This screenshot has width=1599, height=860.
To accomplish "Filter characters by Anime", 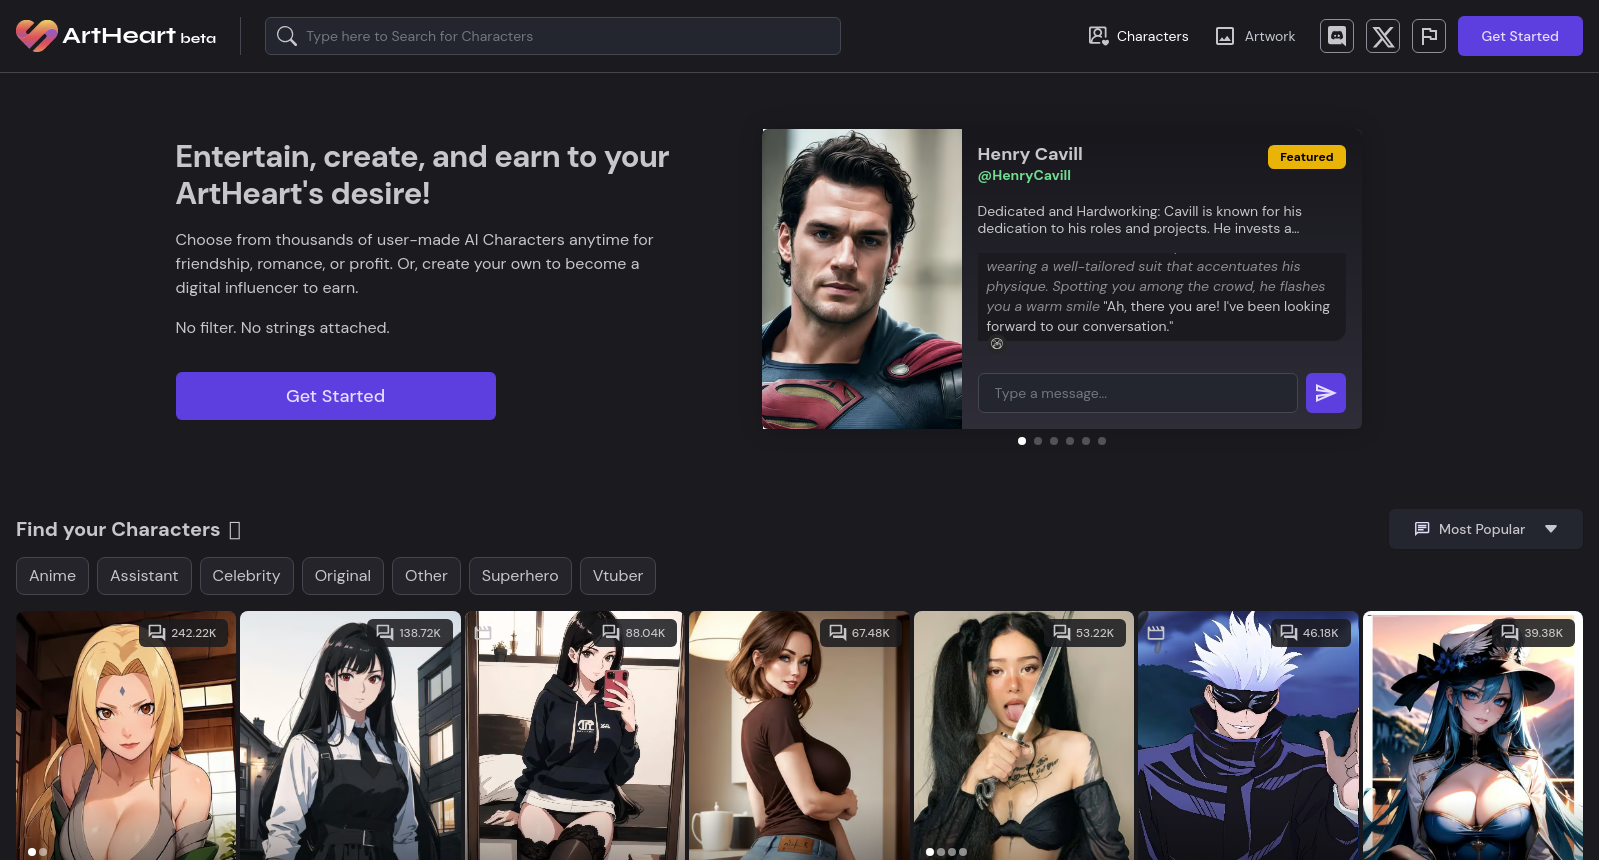I will (x=53, y=576).
